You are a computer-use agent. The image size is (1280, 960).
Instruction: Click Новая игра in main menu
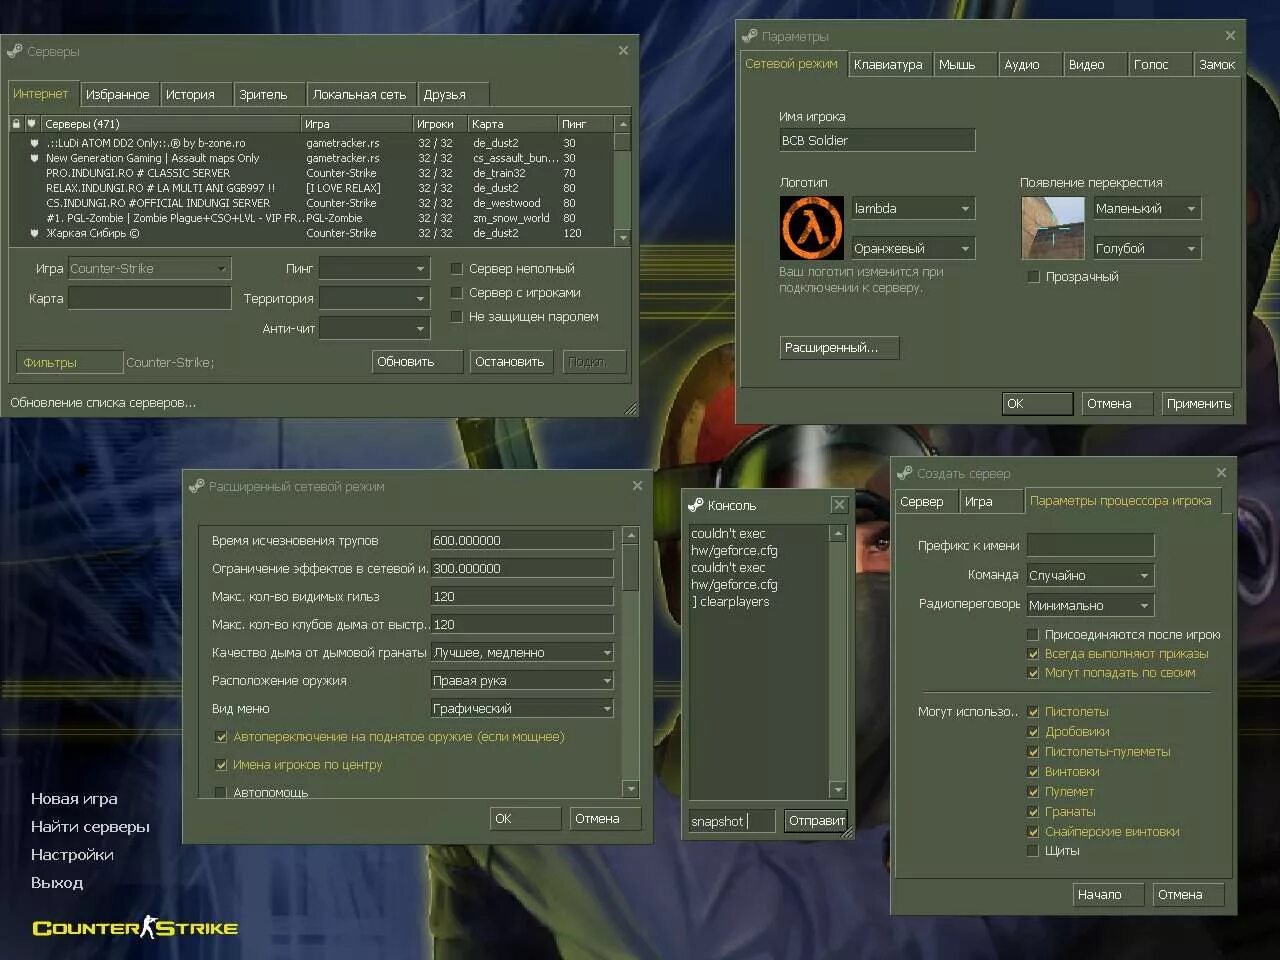pos(74,799)
